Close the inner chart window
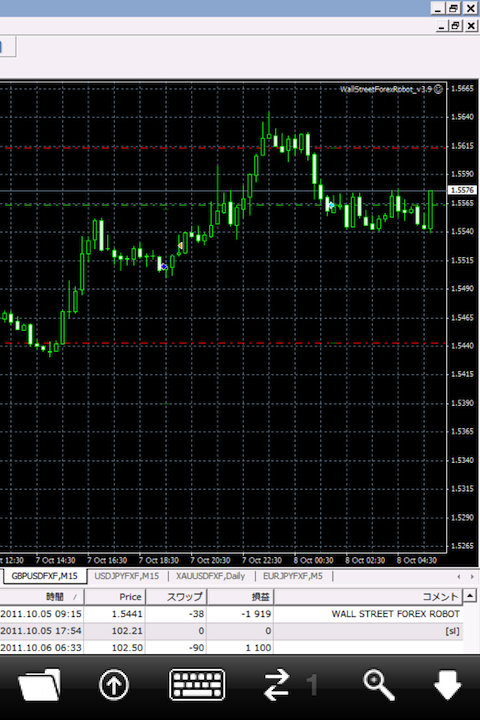Image resolution: width=480 pixels, height=720 pixels. (x=471, y=26)
